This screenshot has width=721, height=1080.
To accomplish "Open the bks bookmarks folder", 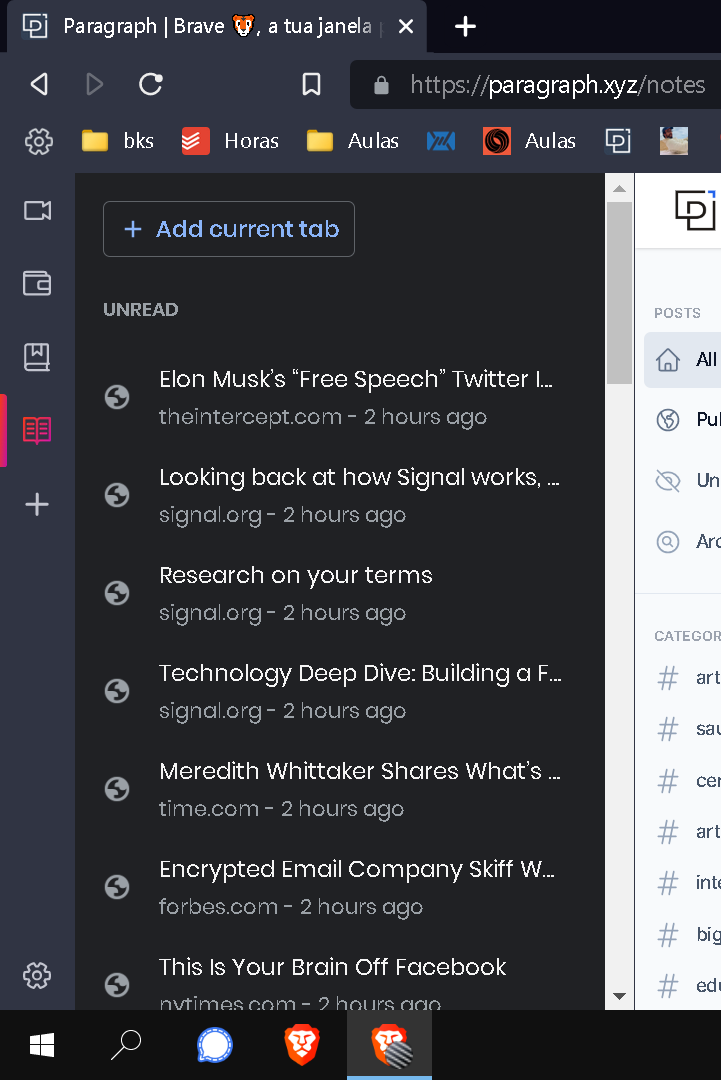I will [118, 141].
